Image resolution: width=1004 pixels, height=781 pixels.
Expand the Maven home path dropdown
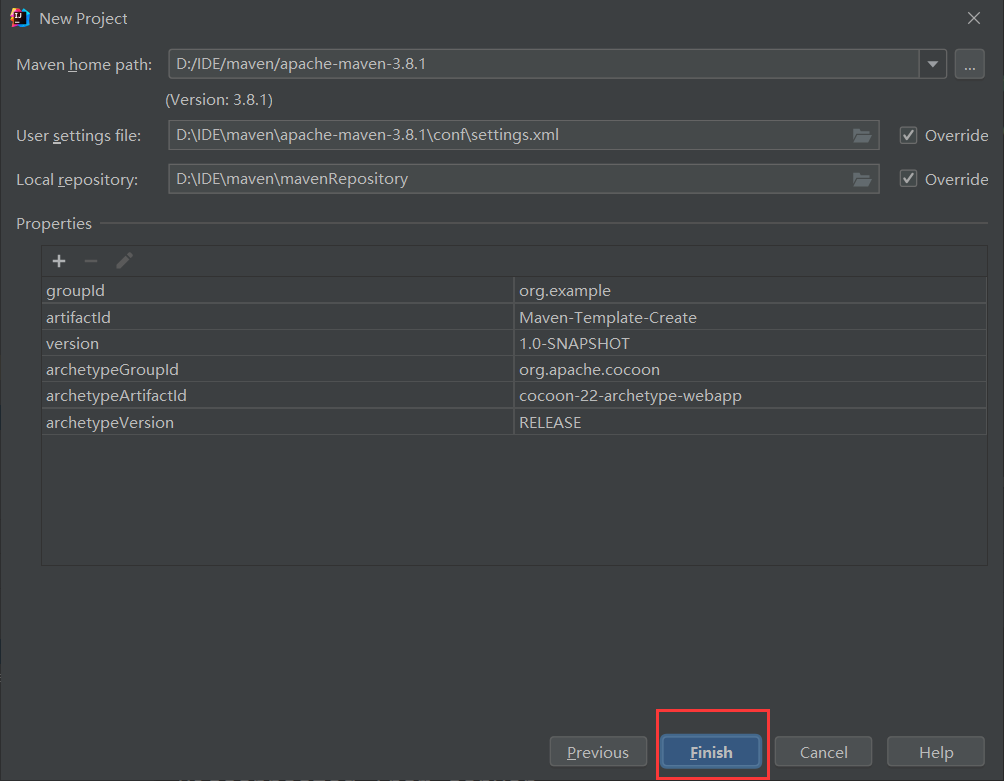tap(932, 64)
